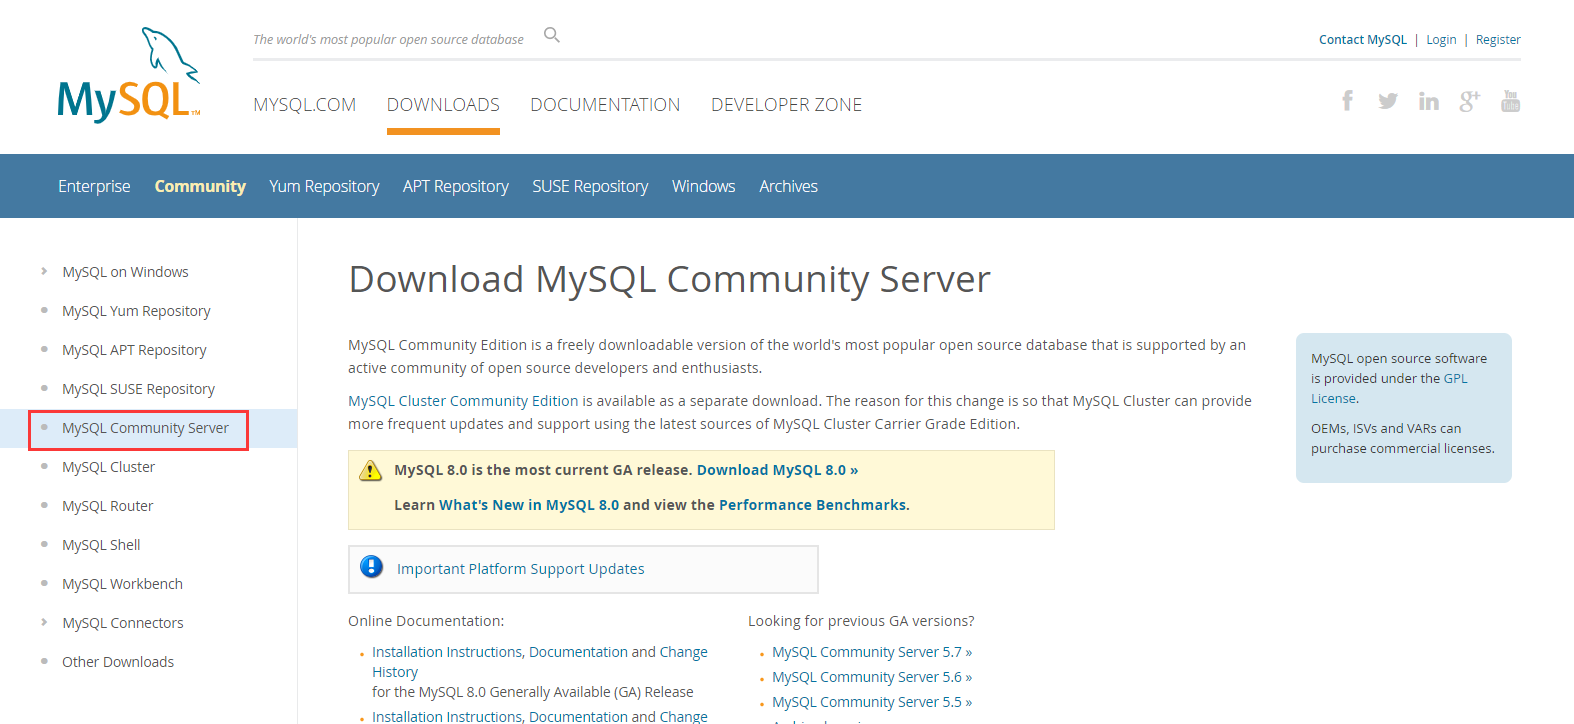Open Windows in blue bar
The width and height of the screenshot is (1574, 724).
[x=704, y=186]
